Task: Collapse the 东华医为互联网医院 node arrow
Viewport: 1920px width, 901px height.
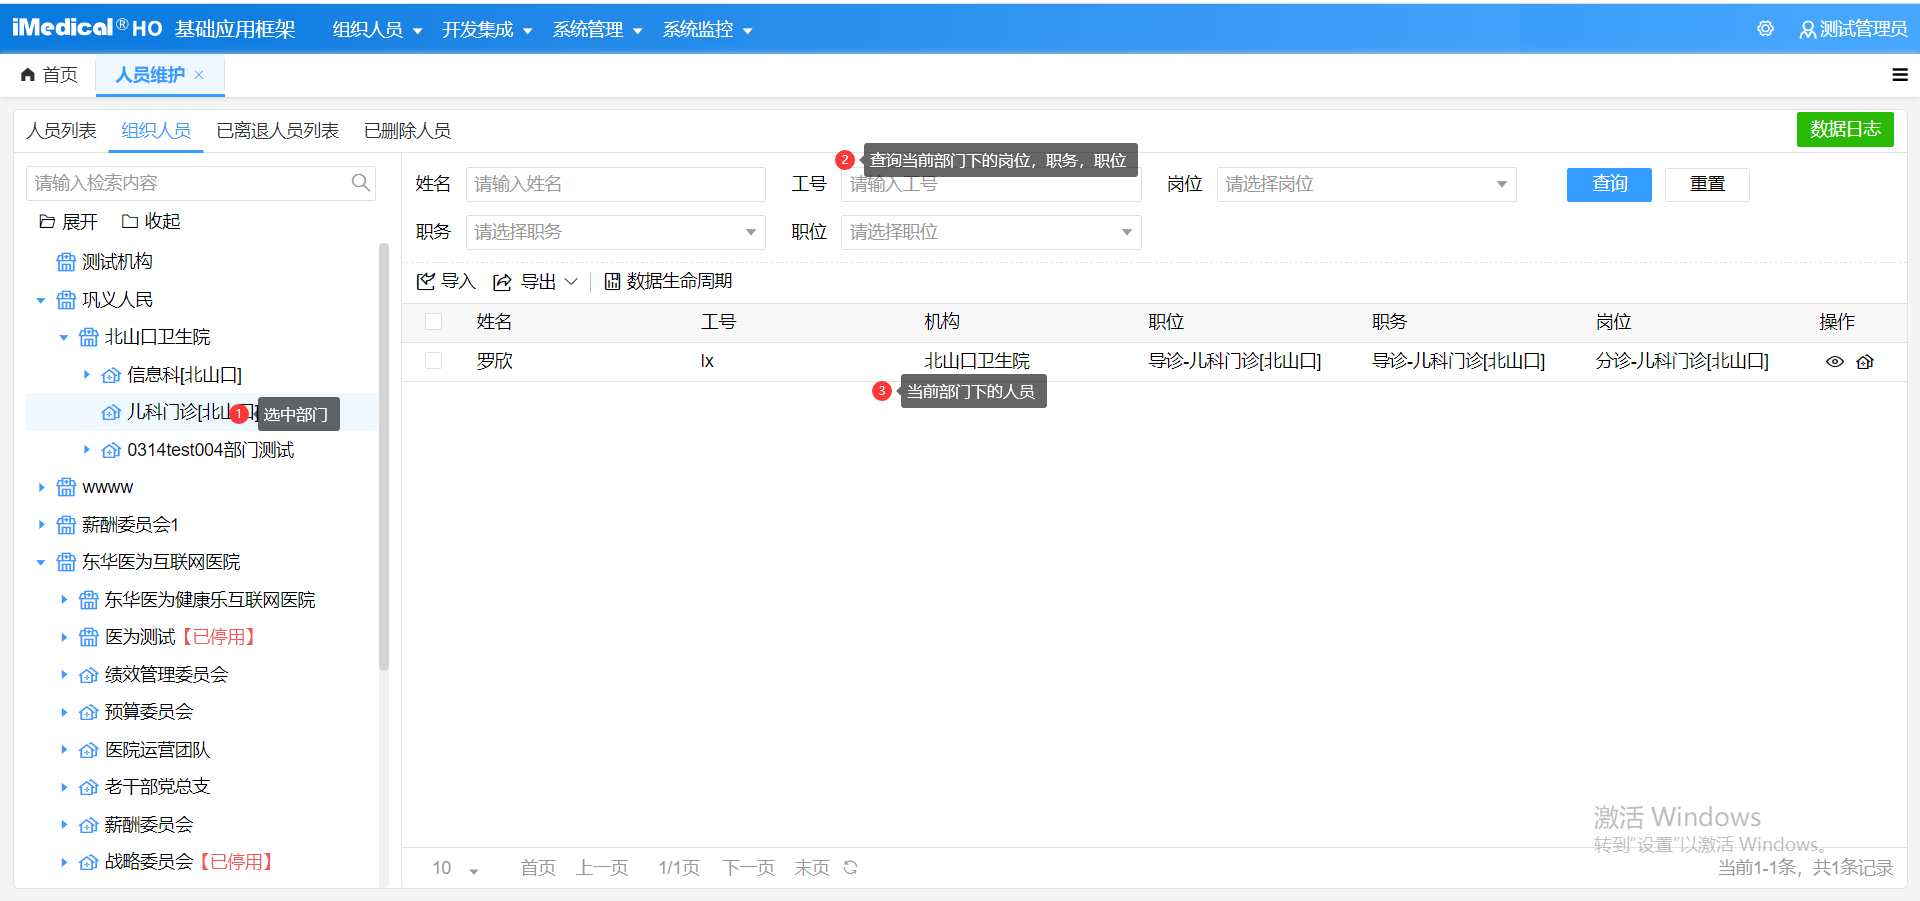Action: pyautogui.click(x=41, y=563)
